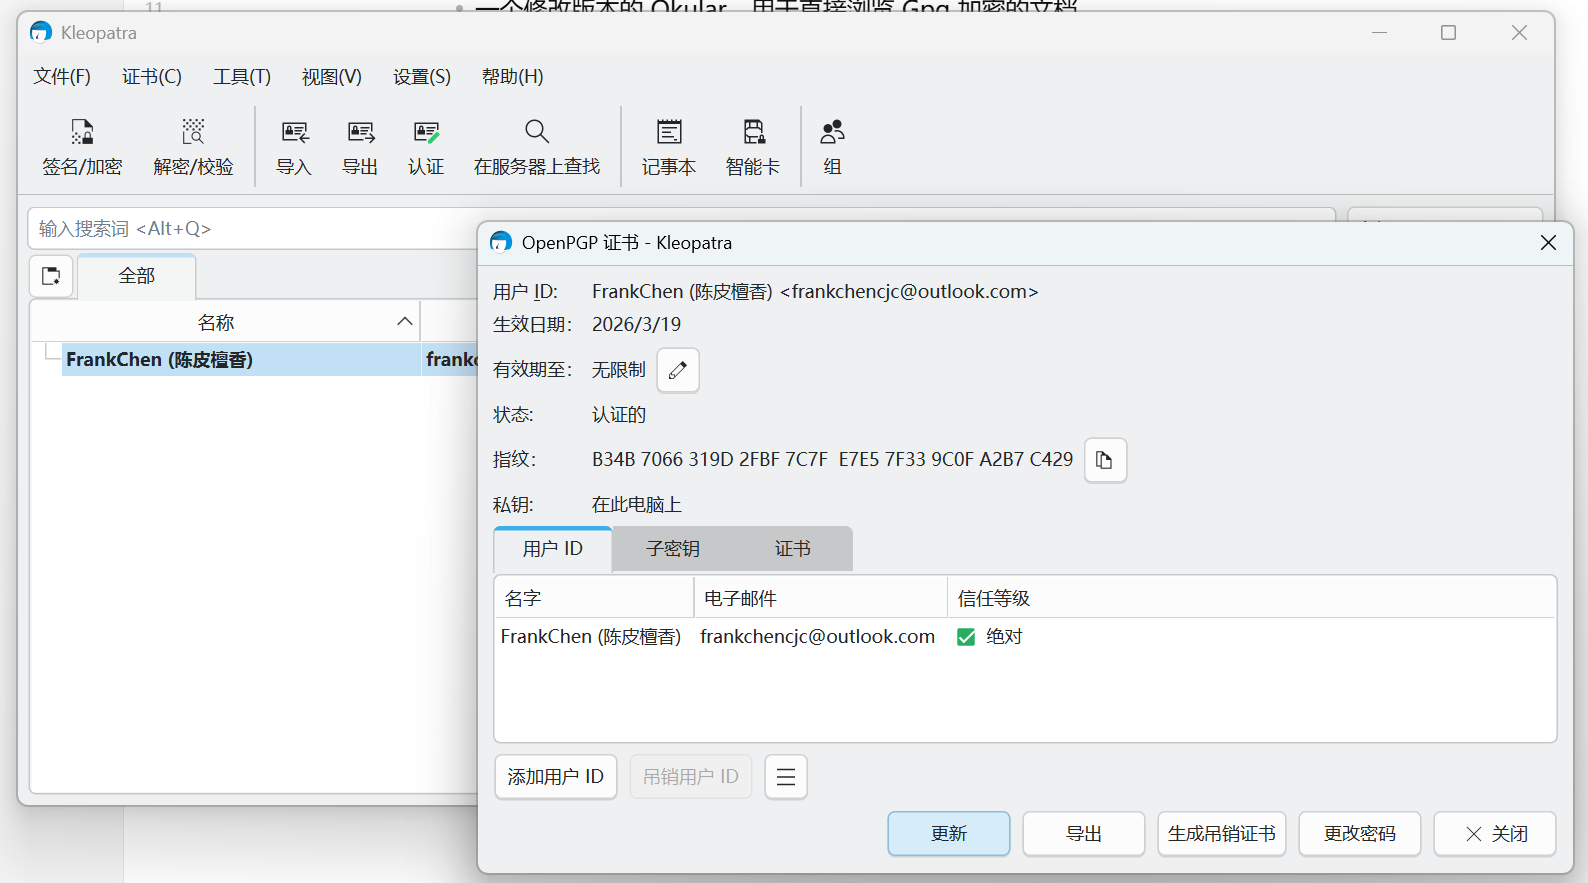Copy the fingerprint to clipboard

point(1105,460)
